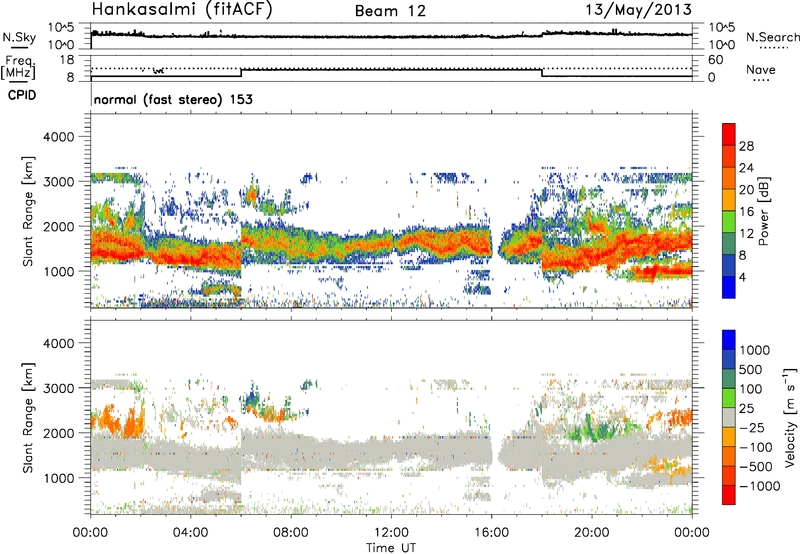
Task: Click the Velocity [m s⁻¹] colorbar title
Action: point(790,417)
